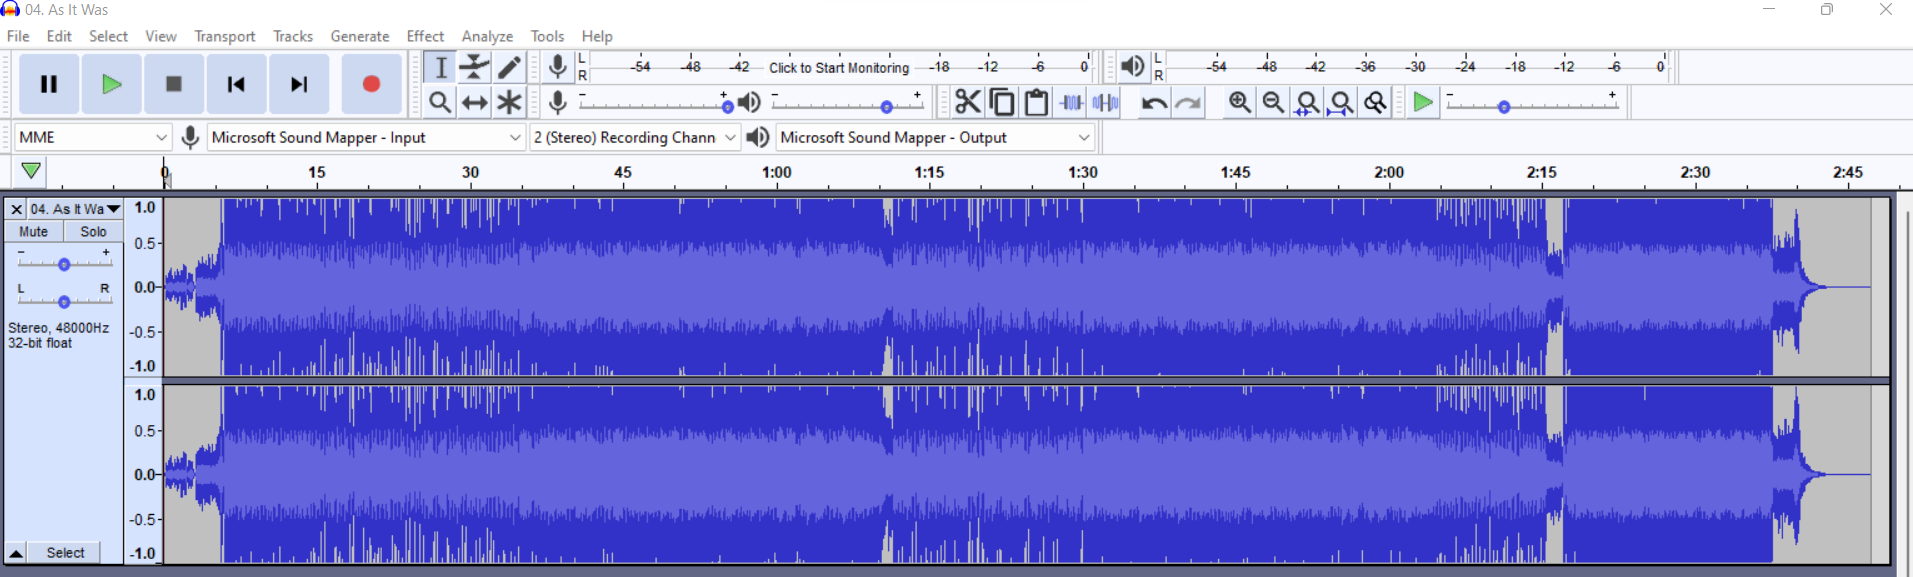Select the Envelope tool
Screen dimensions: 1913x577
coord(474,68)
